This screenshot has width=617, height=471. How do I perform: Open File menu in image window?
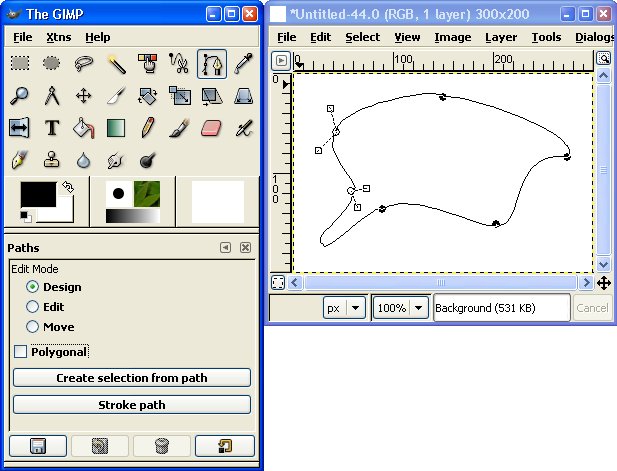click(x=286, y=37)
